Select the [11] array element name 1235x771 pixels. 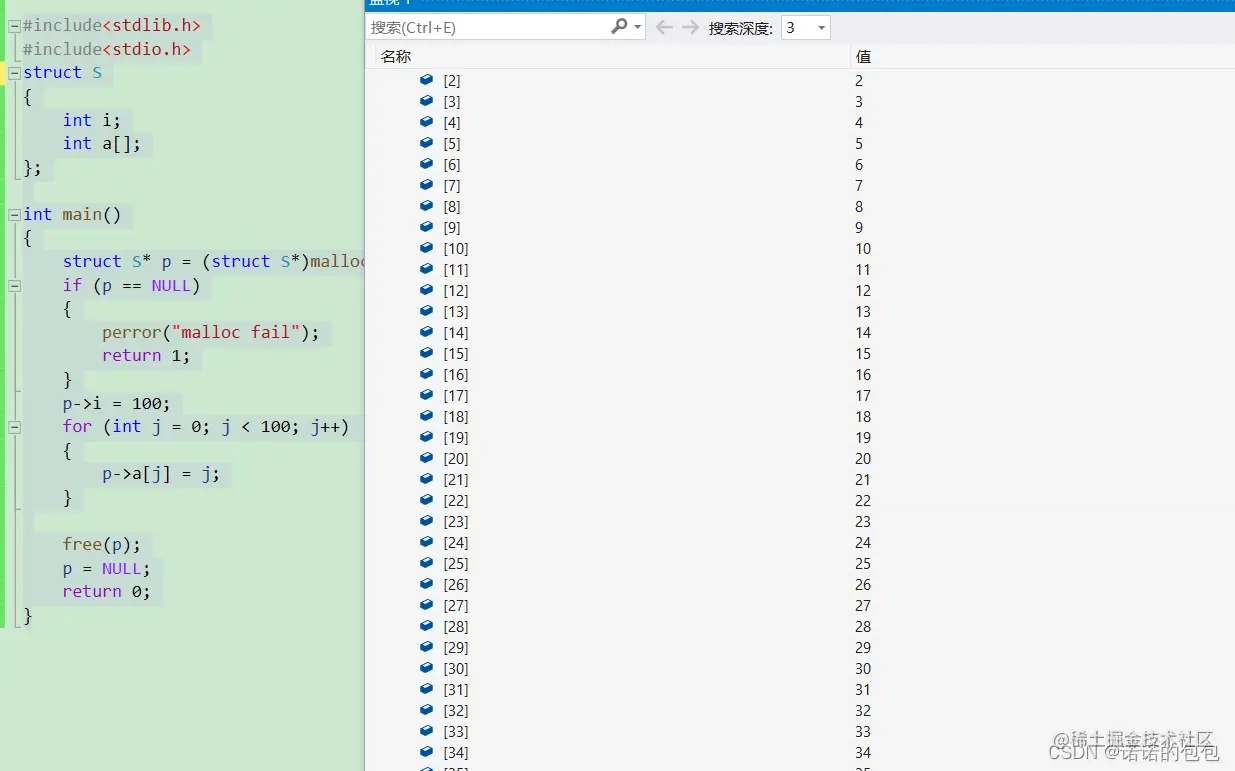[456, 270]
